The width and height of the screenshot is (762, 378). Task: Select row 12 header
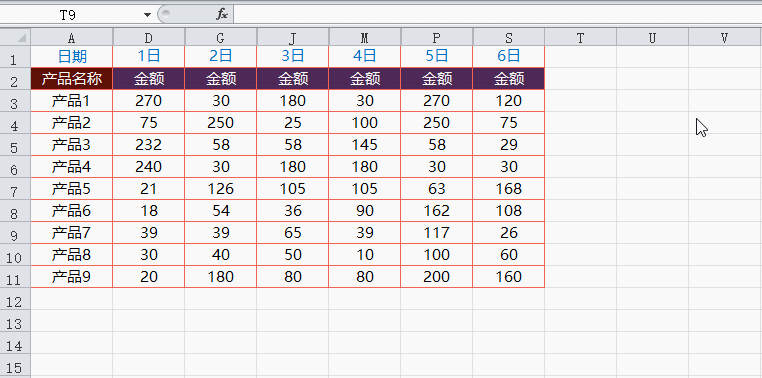point(15,299)
